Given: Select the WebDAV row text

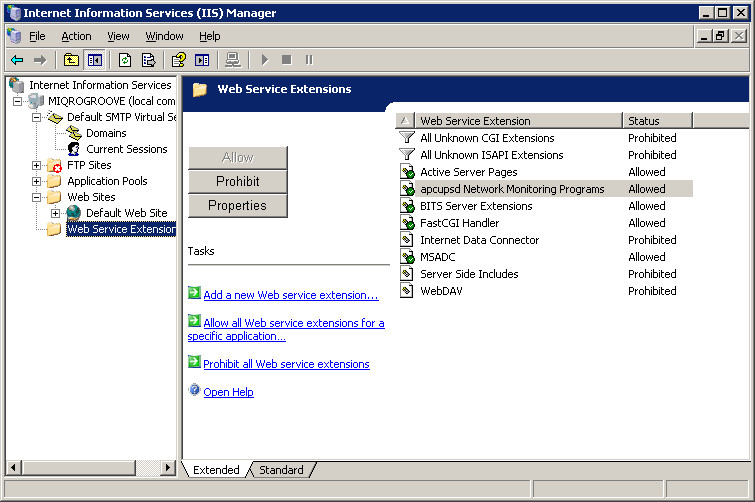Looking at the screenshot, I should tap(441, 291).
